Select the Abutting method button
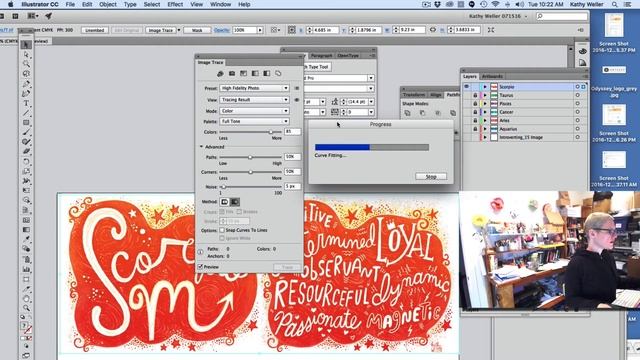This screenshot has height=360, width=640. click(x=224, y=202)
